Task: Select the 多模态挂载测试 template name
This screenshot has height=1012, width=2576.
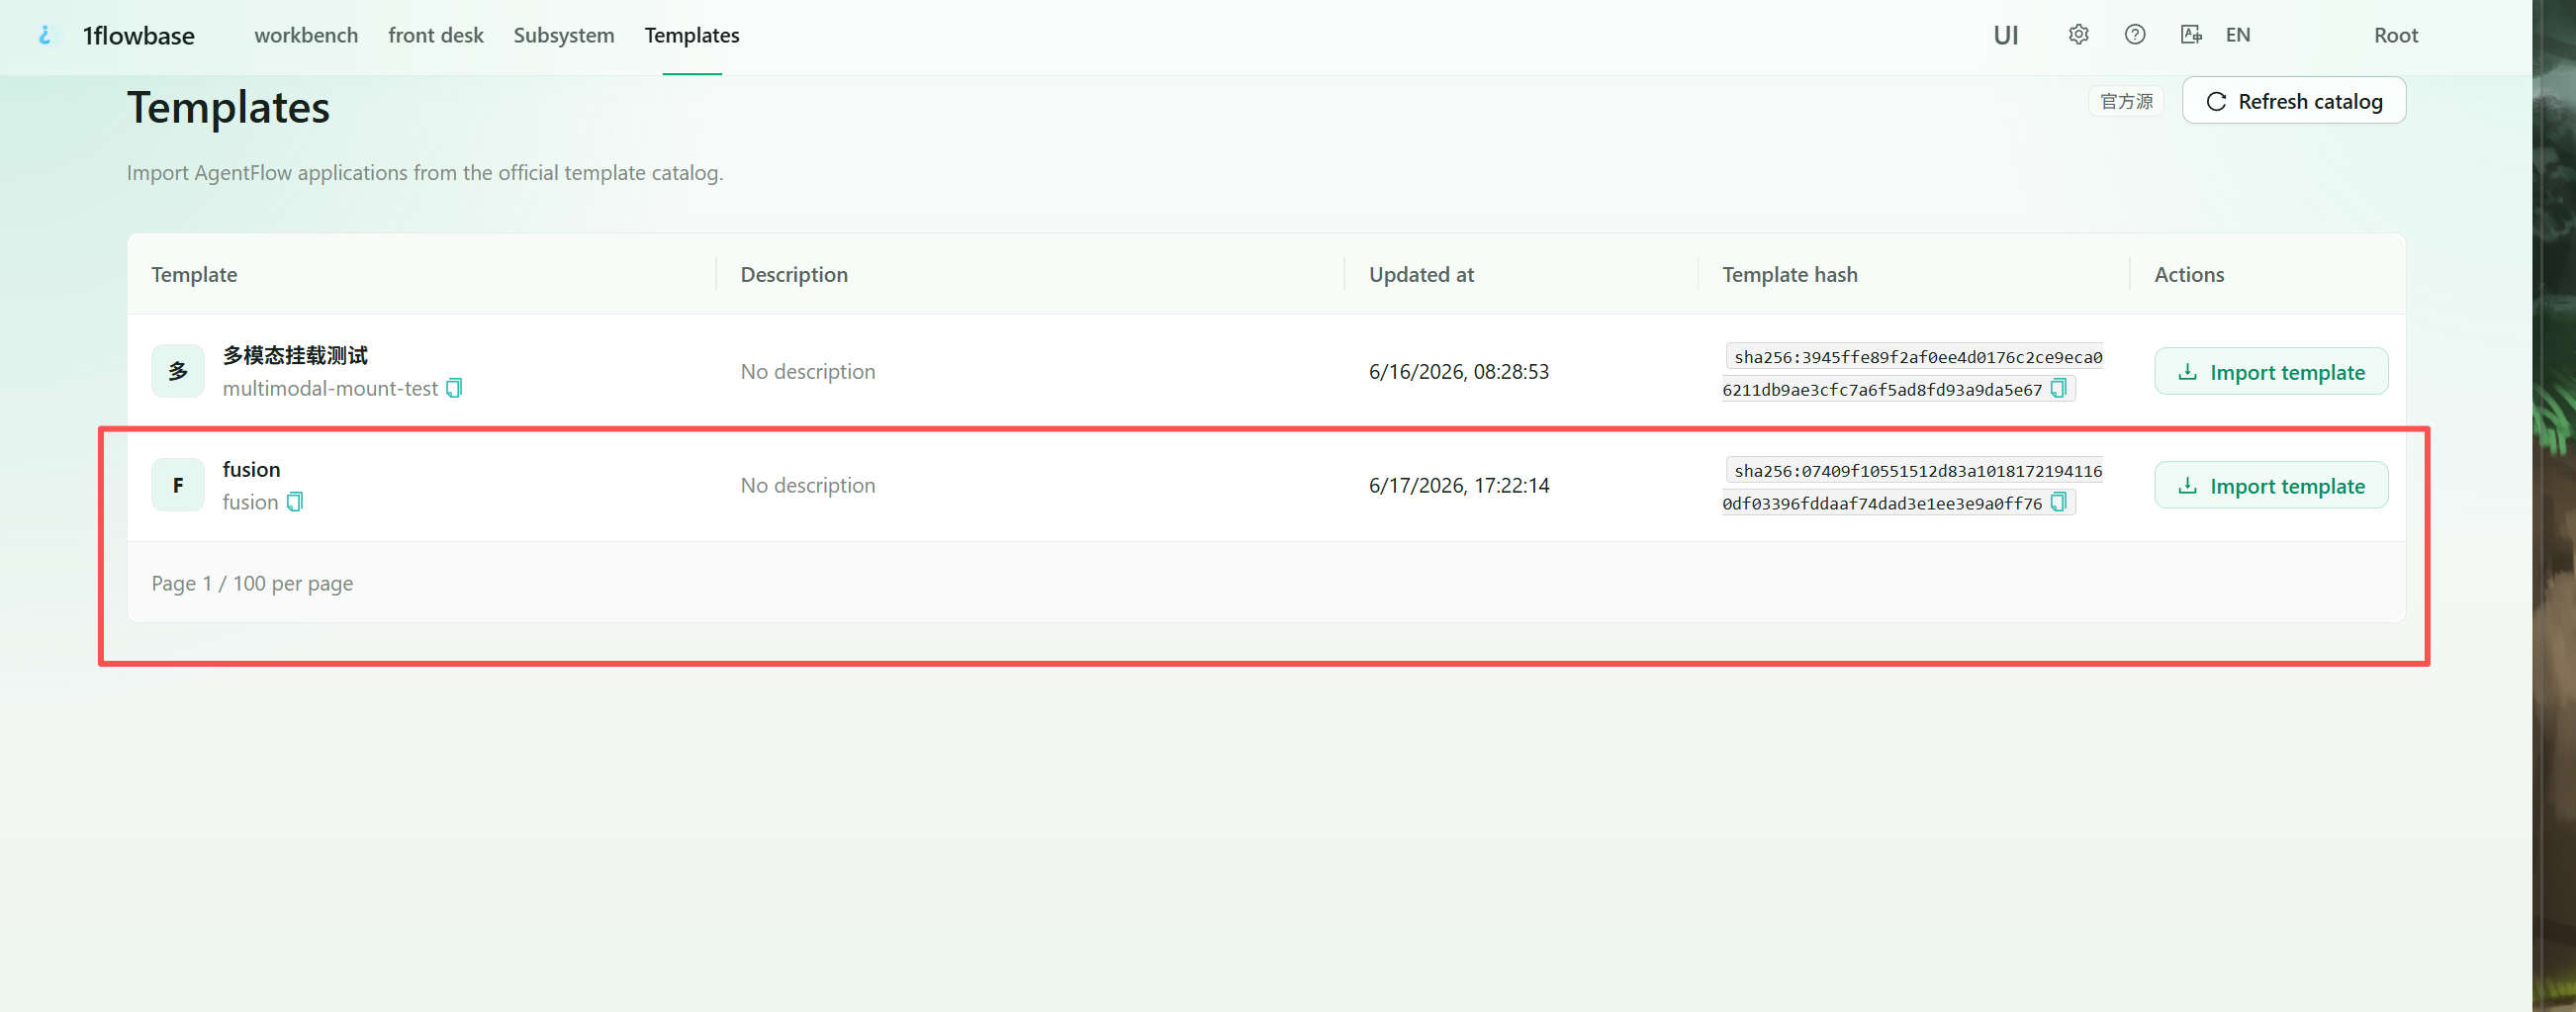Action: 295,355
